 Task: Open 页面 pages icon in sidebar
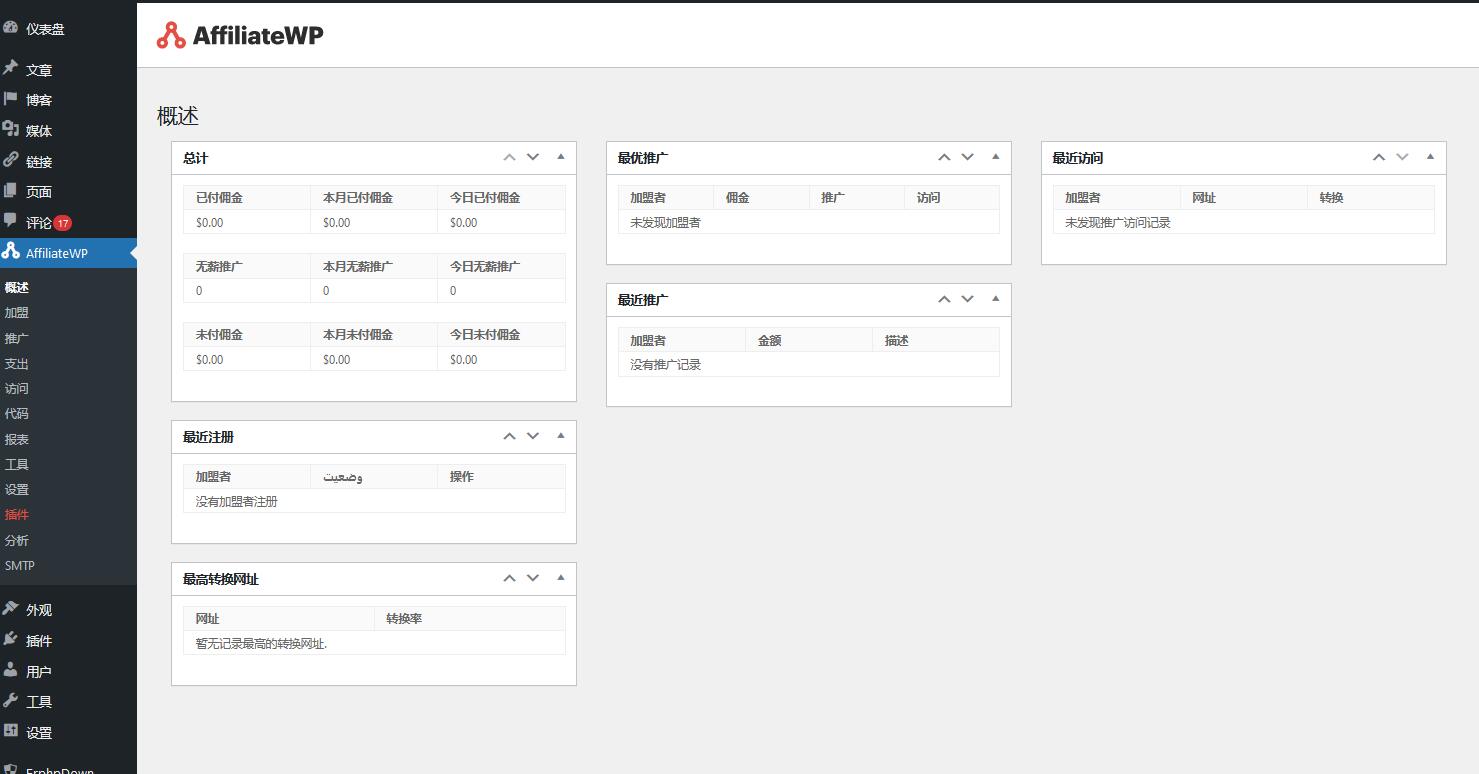(x=11, y=191)
